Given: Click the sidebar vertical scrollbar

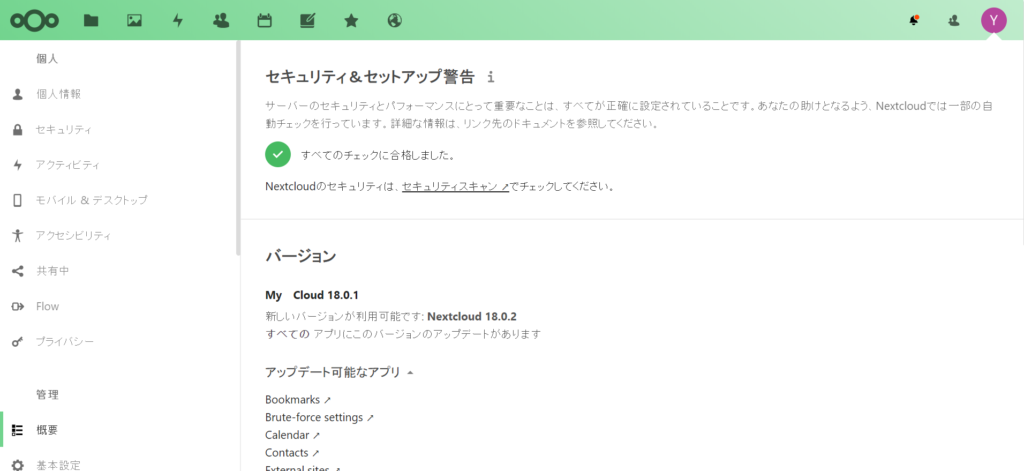Looking at the screenshot, I should (238, 150).
